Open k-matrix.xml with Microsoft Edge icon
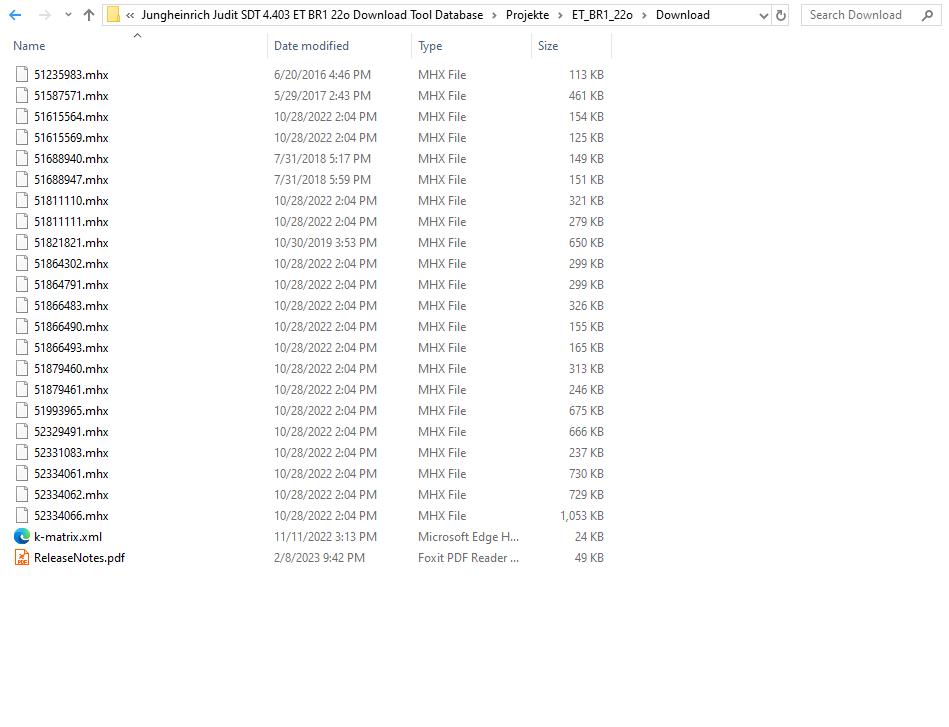949x727 pixels. (x=22, y=537)
